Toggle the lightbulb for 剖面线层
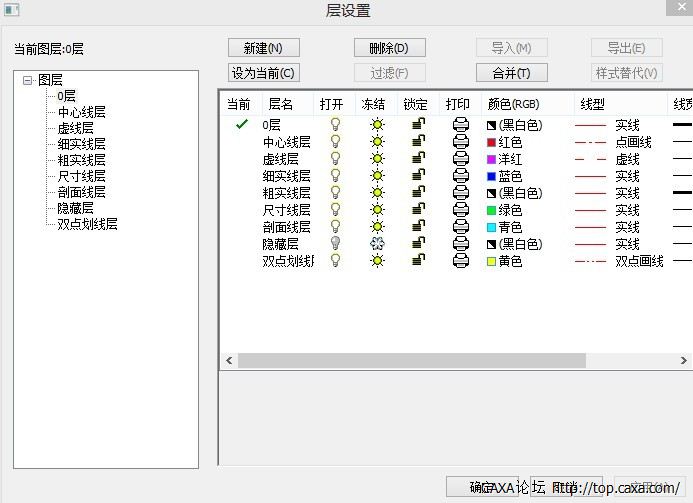Image resolution: width=693 pixels, height=503 pixels. 336,227
